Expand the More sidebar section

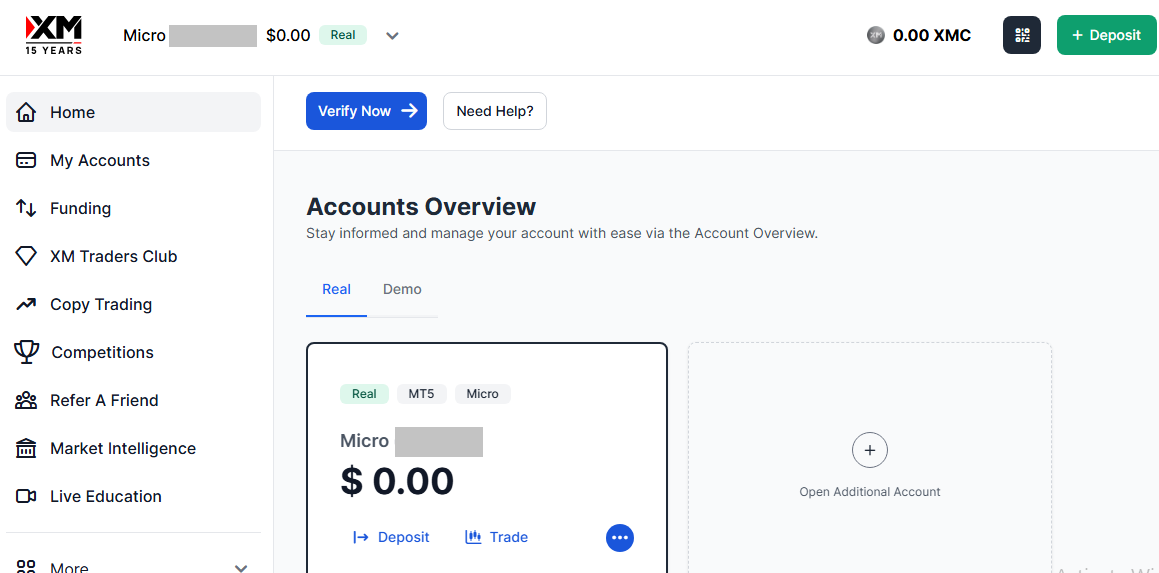[240, 567]
